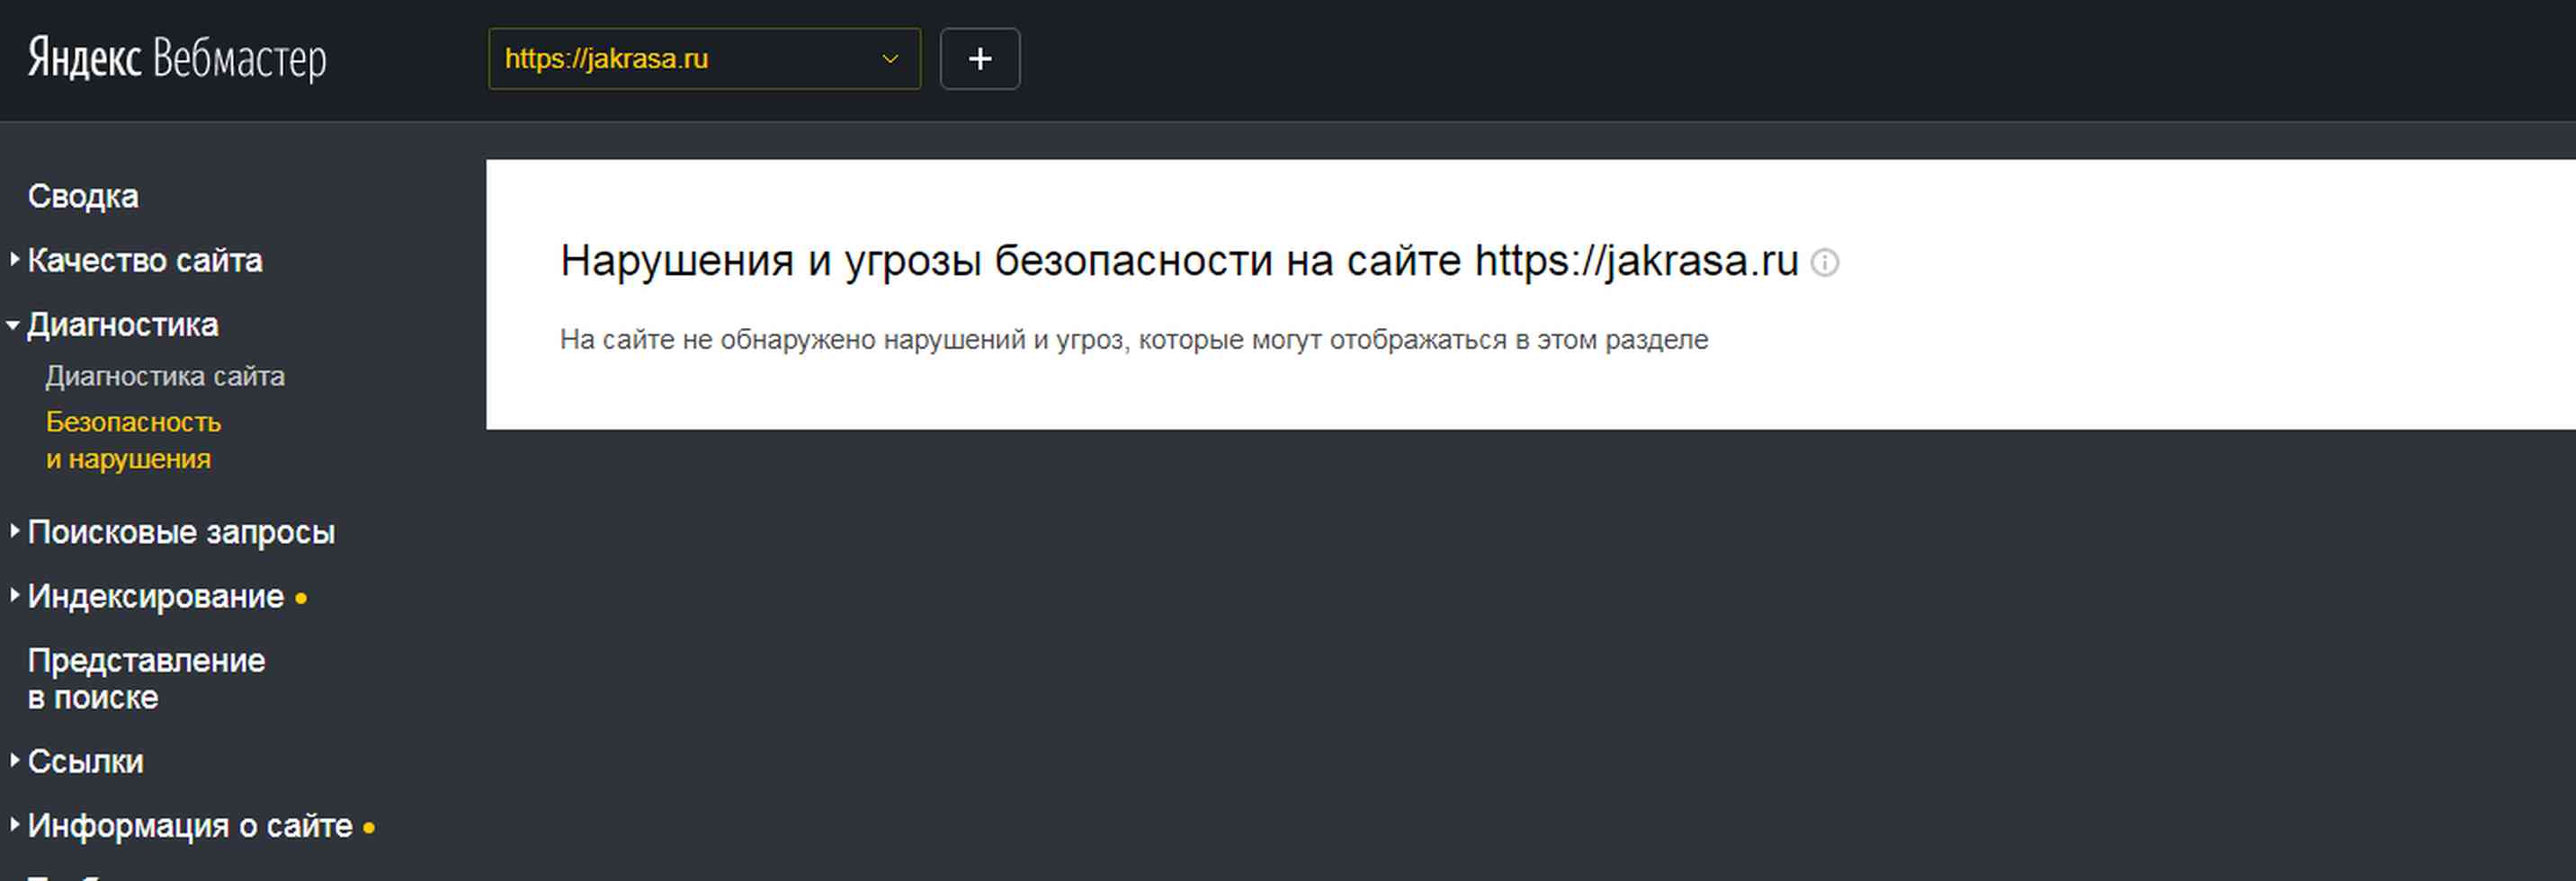Click the Яндекс logo
The image size is (2576, 881).
point(84,58)
